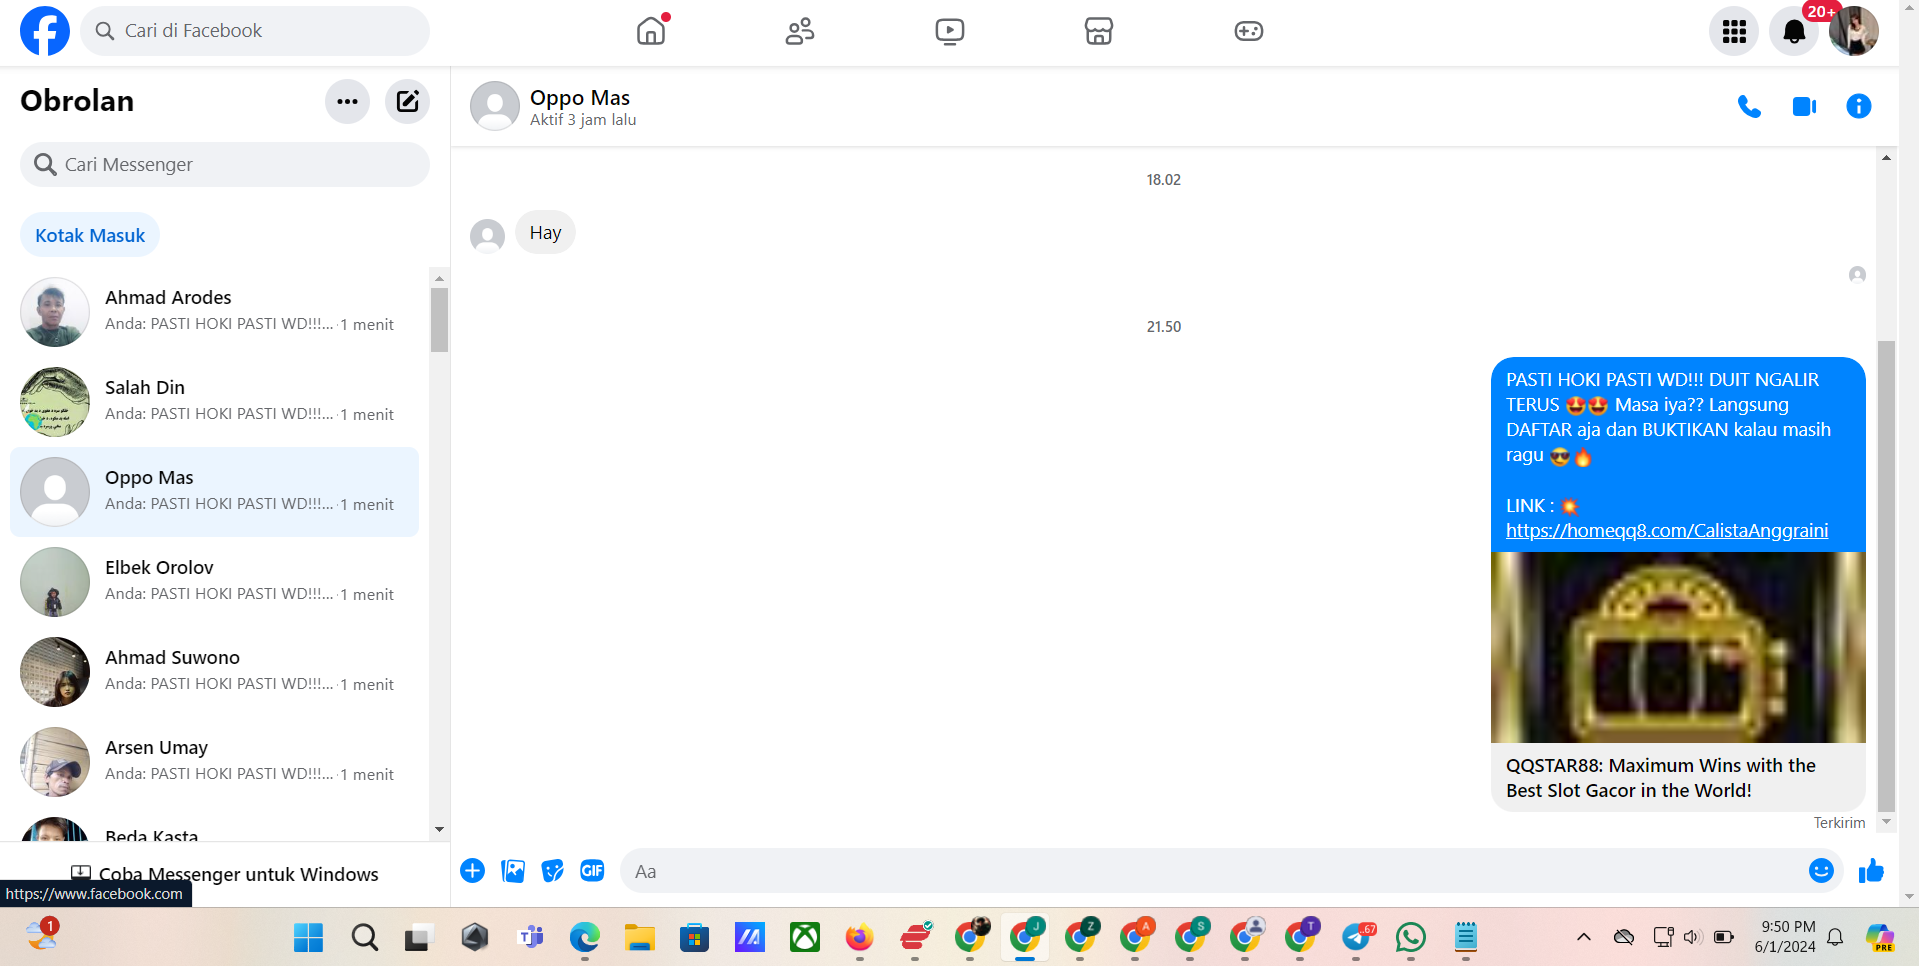Select the Kotak Masuk tab
Viewport: 1919px width, 966px height.
click(x=90, y=235)
